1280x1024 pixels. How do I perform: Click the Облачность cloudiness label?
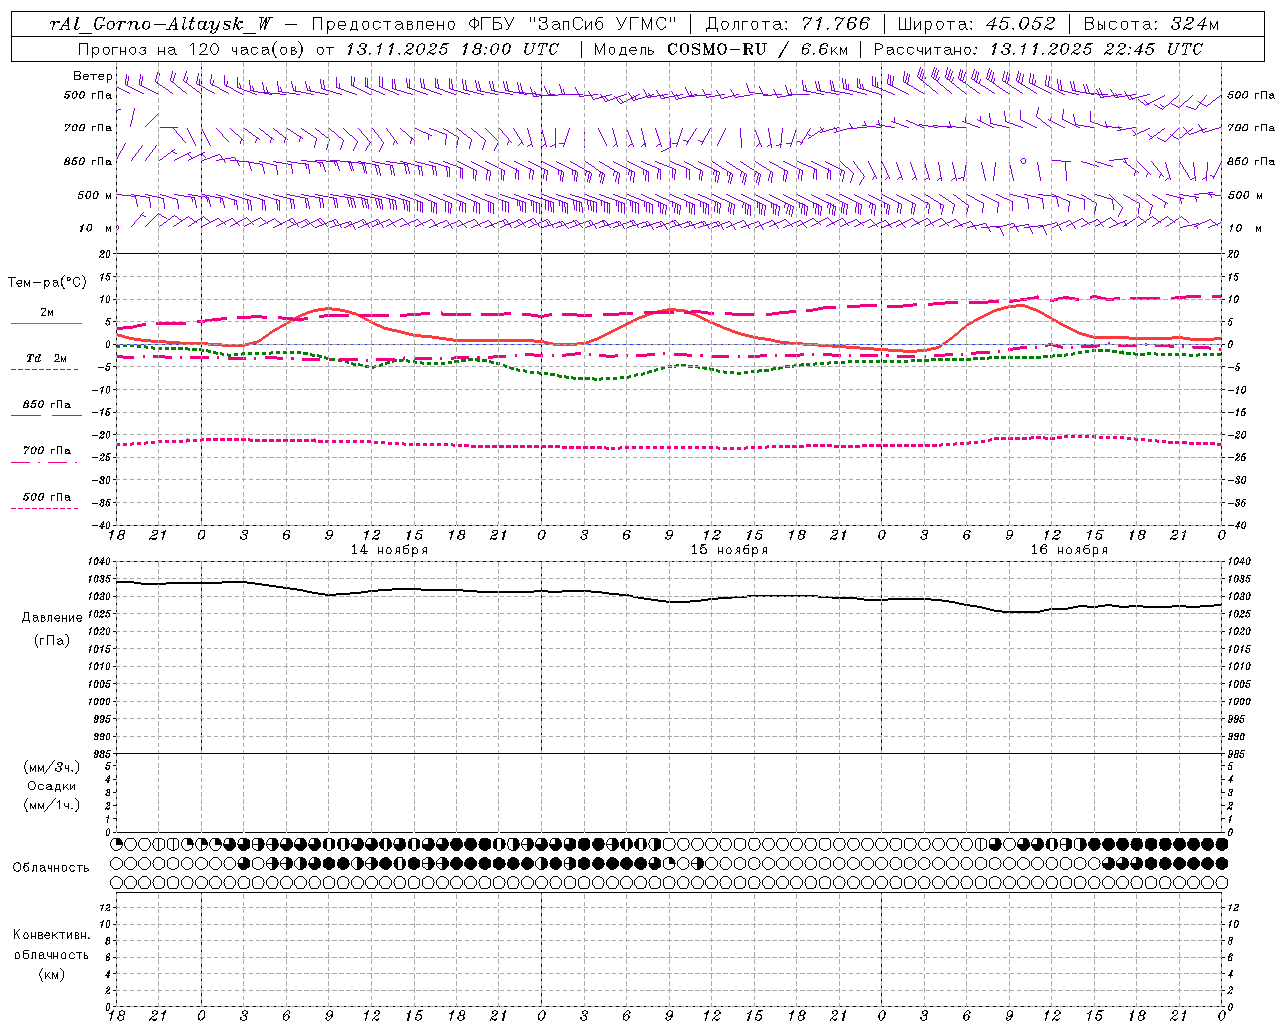coord(51,868)
